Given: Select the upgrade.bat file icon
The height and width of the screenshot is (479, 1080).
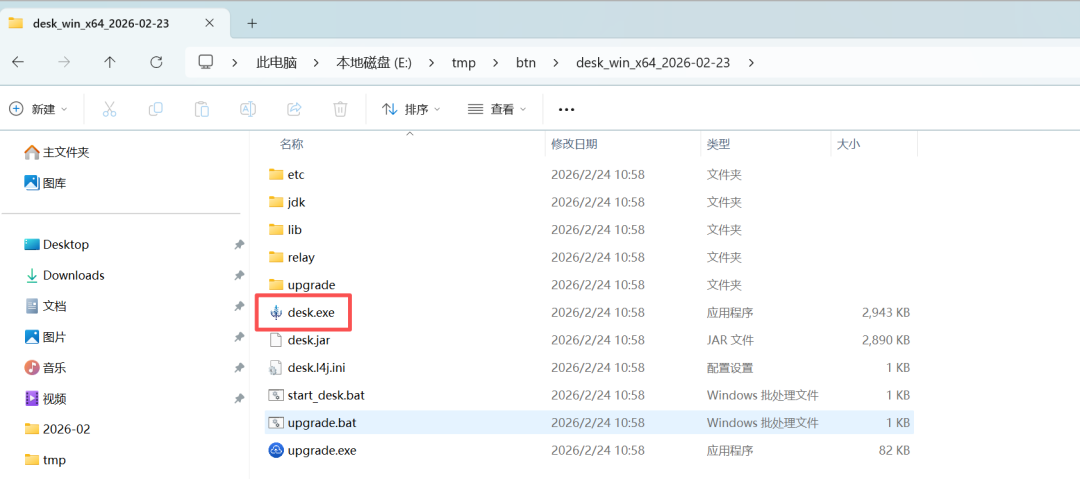Looking at the screenshot, I should (x=276, y=422).
